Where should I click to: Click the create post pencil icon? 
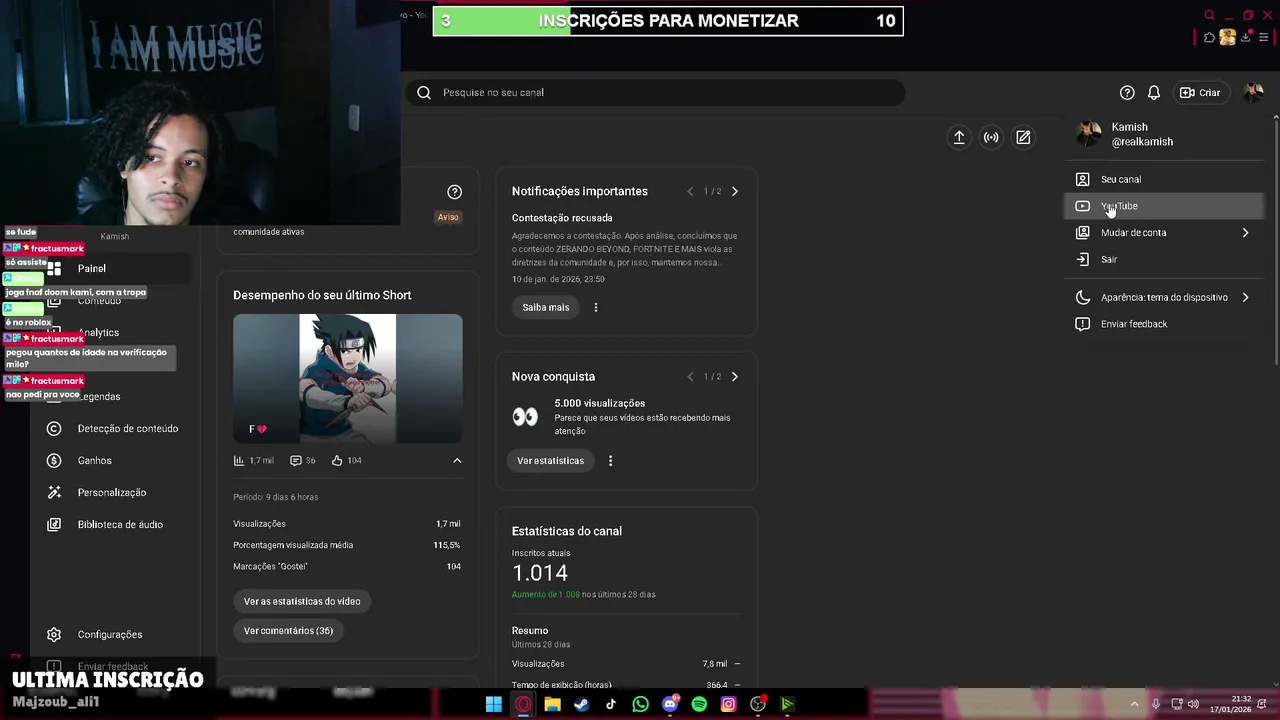point(1023,137)
